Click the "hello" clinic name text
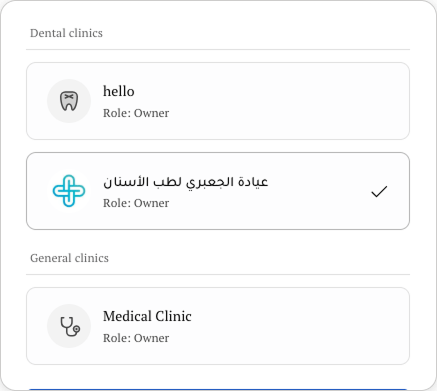Screen dimensions: 437x391 point(119,91)
